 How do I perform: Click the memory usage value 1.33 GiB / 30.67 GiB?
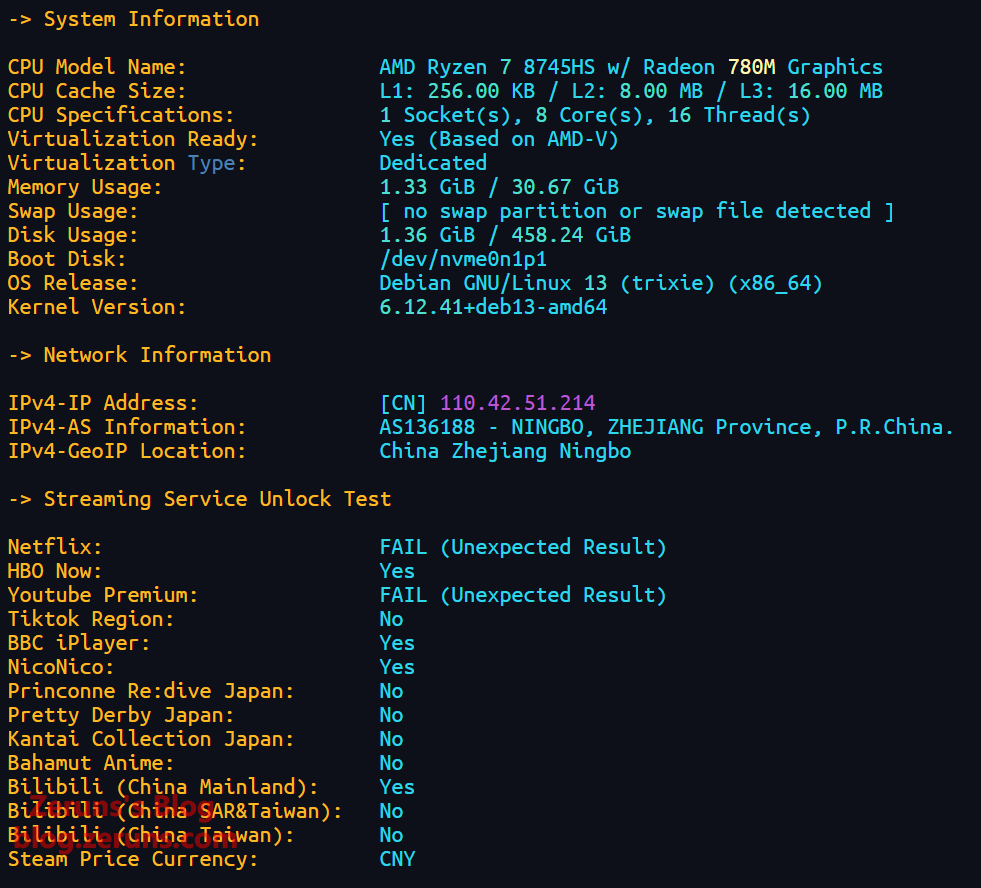coord(498,187)
